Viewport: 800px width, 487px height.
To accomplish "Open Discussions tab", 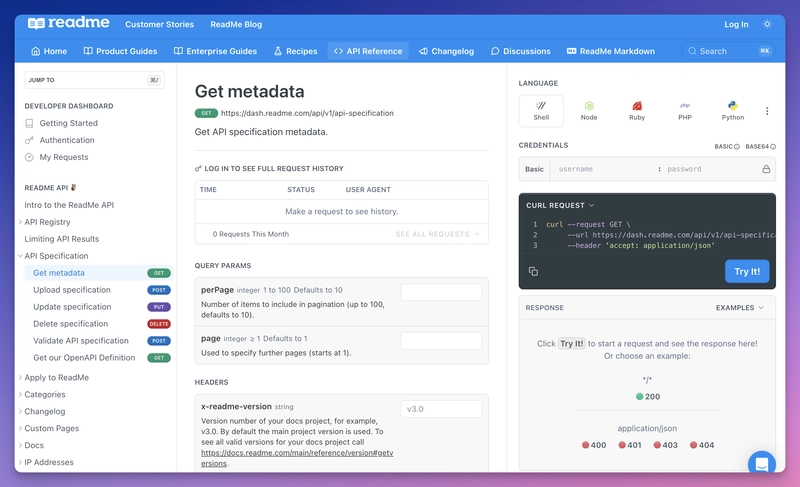I will tap(520, 51).
